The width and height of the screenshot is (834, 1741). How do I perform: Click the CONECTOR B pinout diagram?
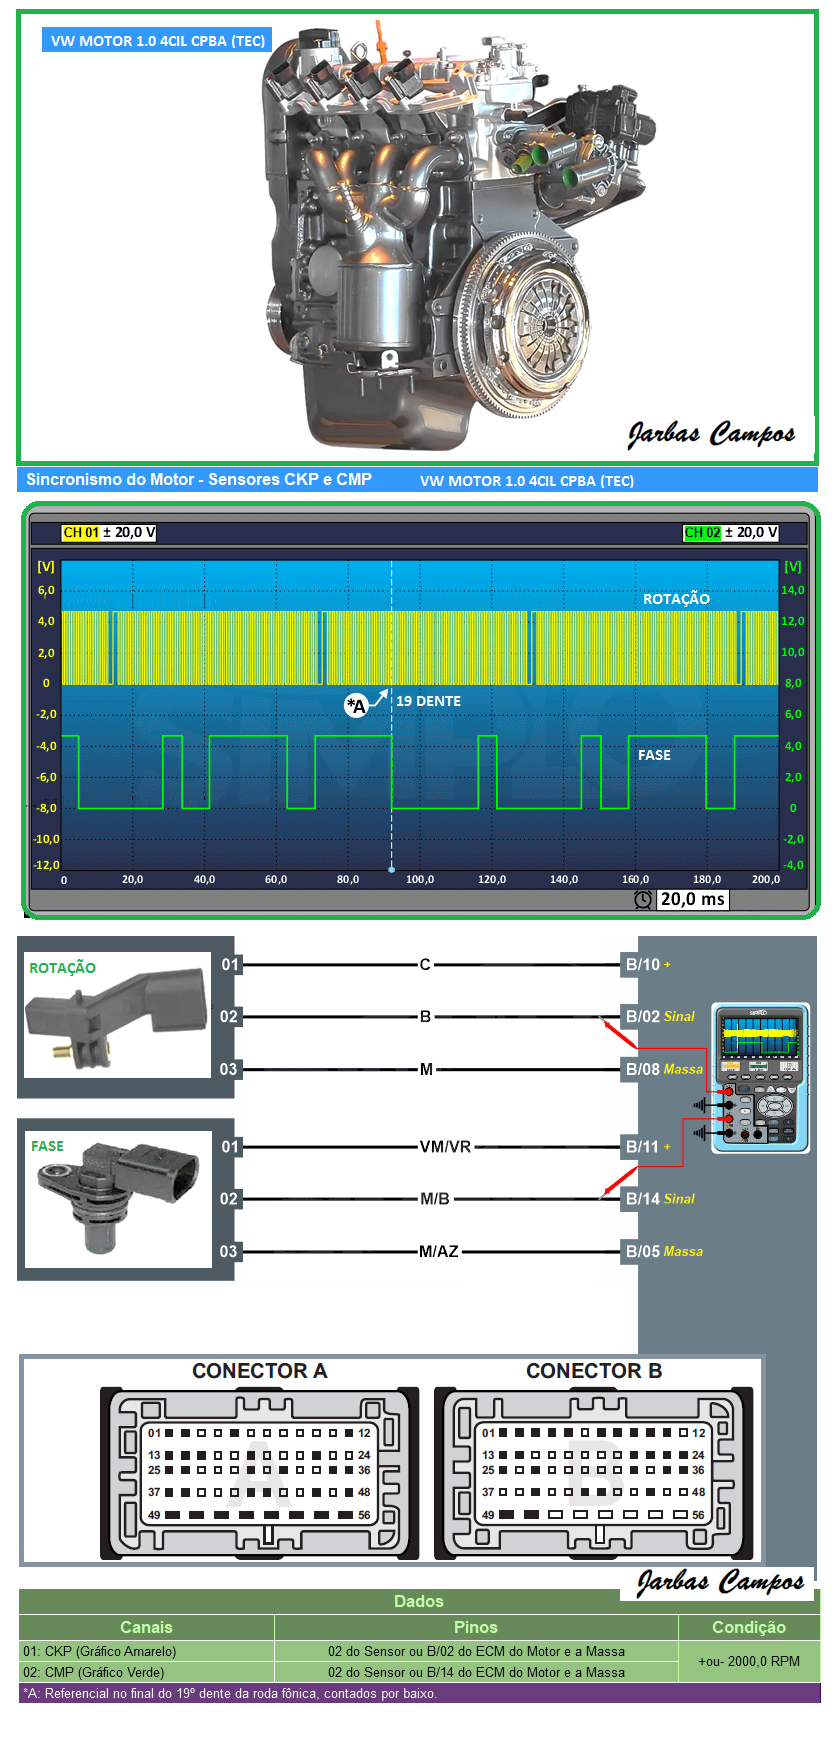pos(594,1472)
